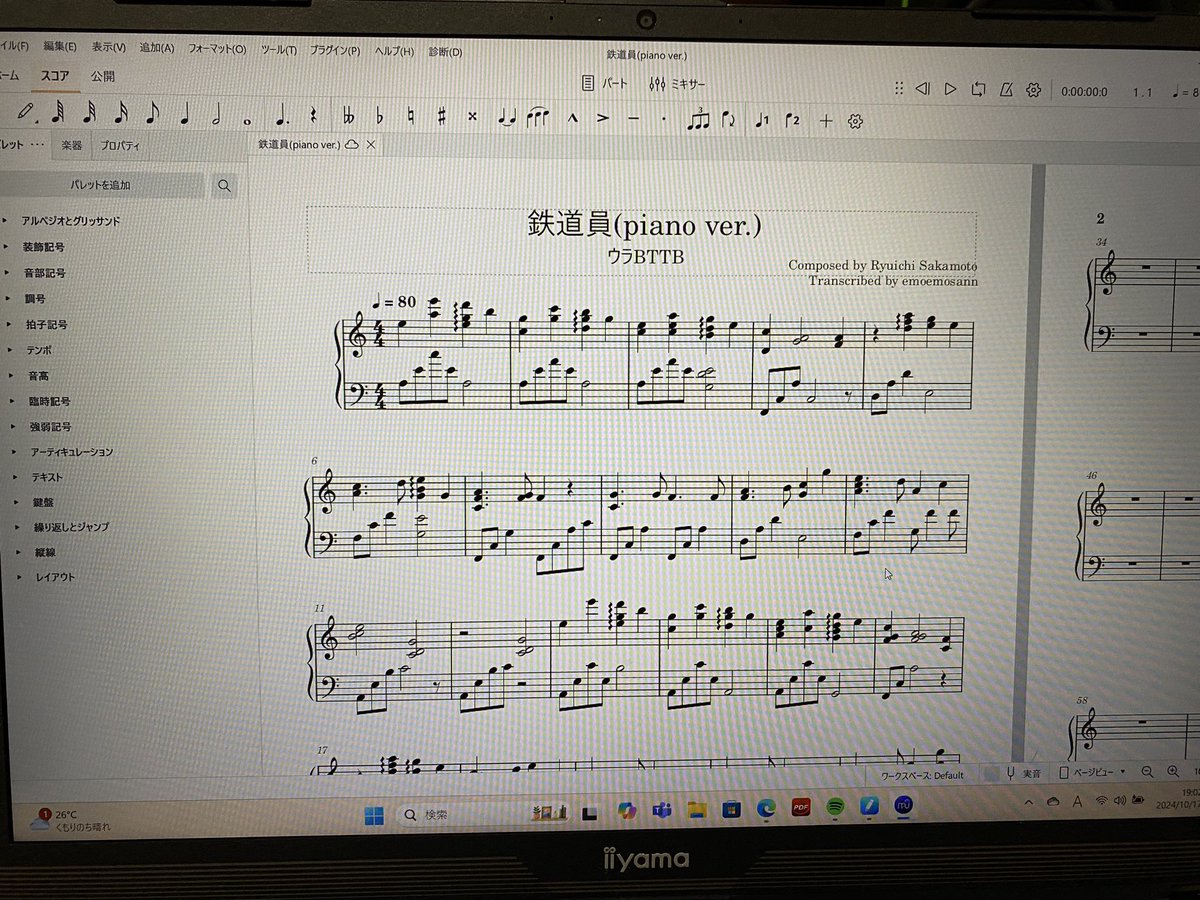Select the flat accidental
The image size is (1200, 900).
[380, 119]
